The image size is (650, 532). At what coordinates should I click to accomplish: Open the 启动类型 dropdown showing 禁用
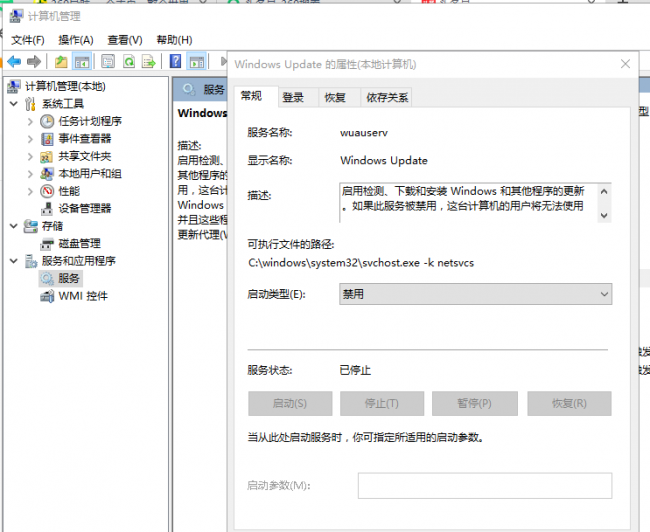[x=475, y=294]
